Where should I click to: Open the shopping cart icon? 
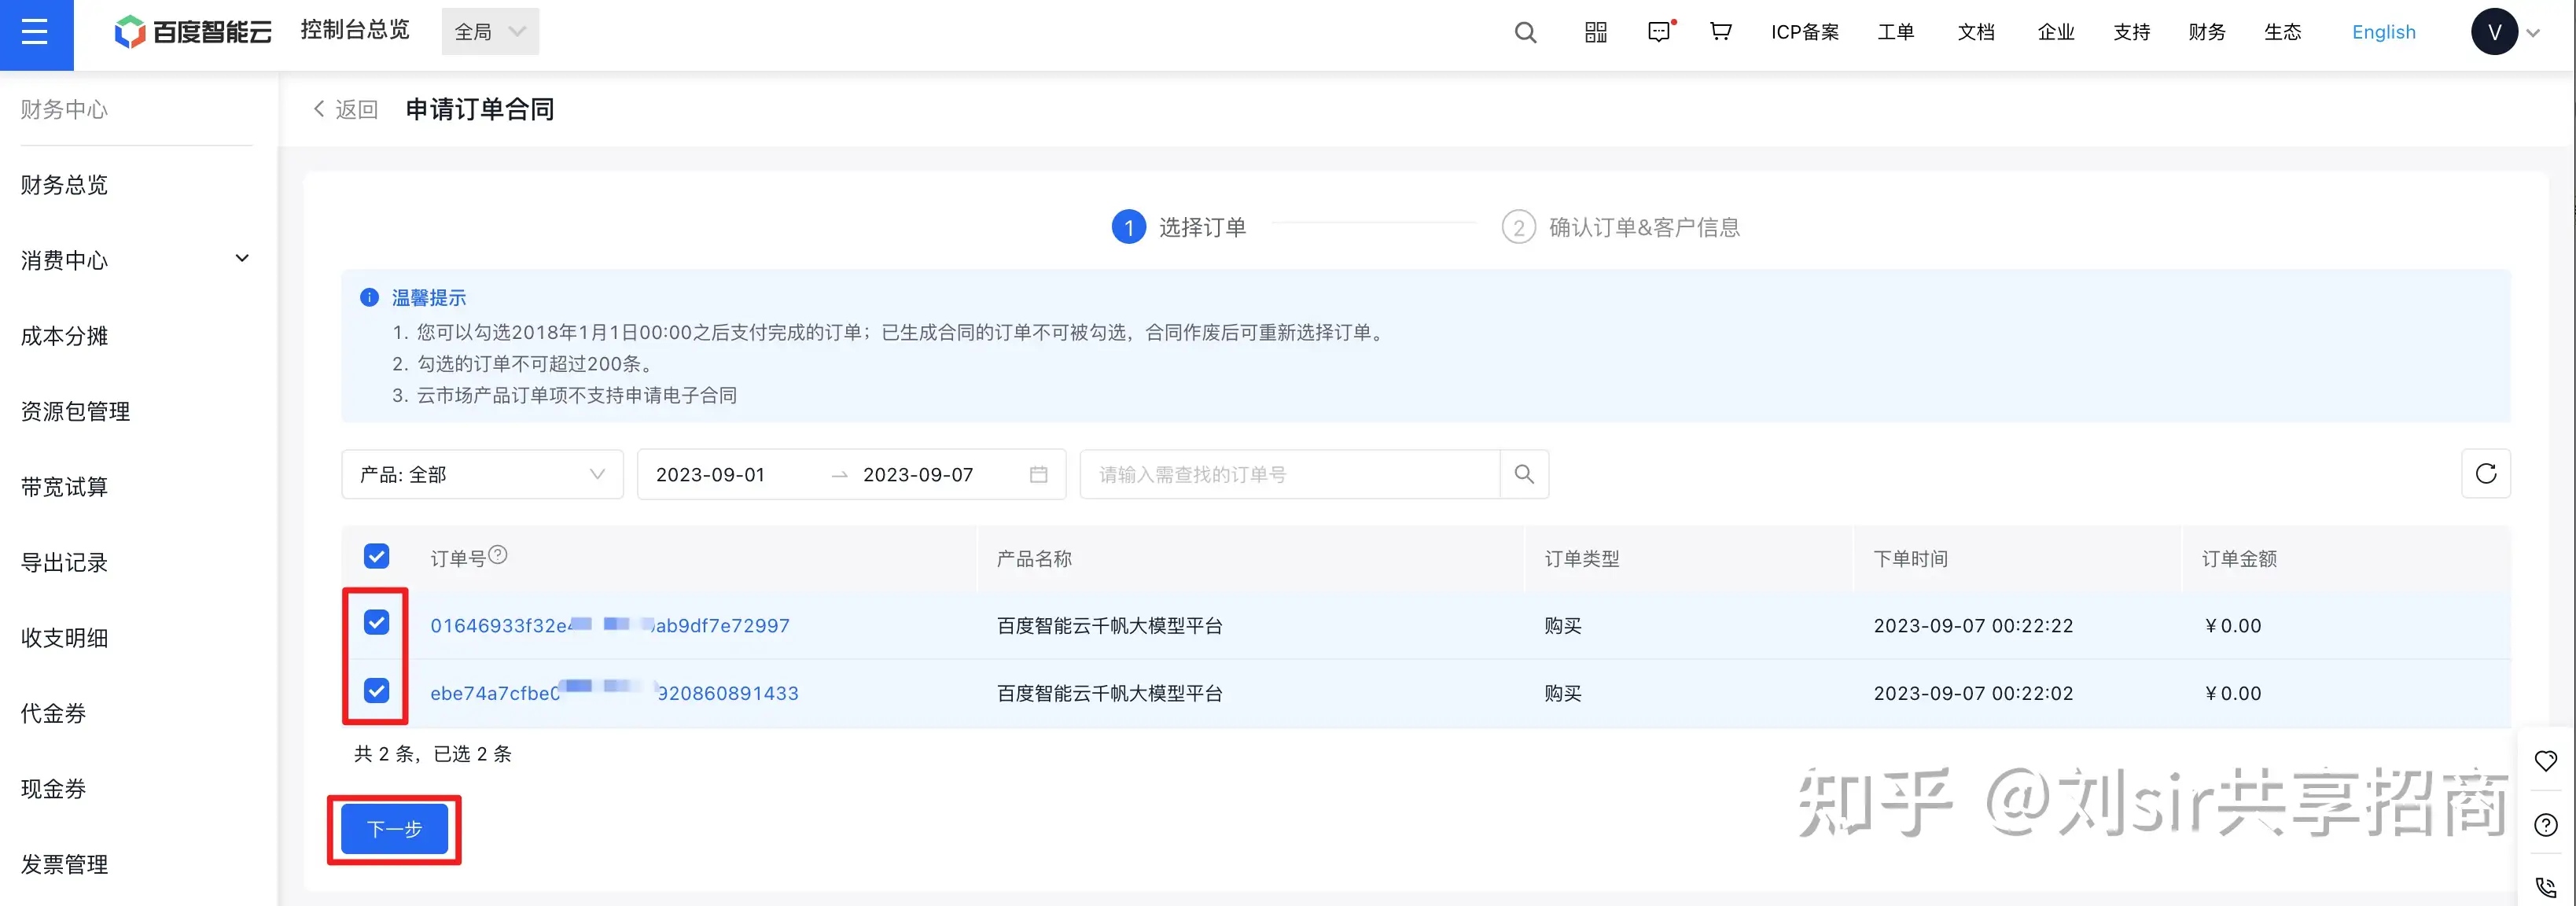(1720, 32)
